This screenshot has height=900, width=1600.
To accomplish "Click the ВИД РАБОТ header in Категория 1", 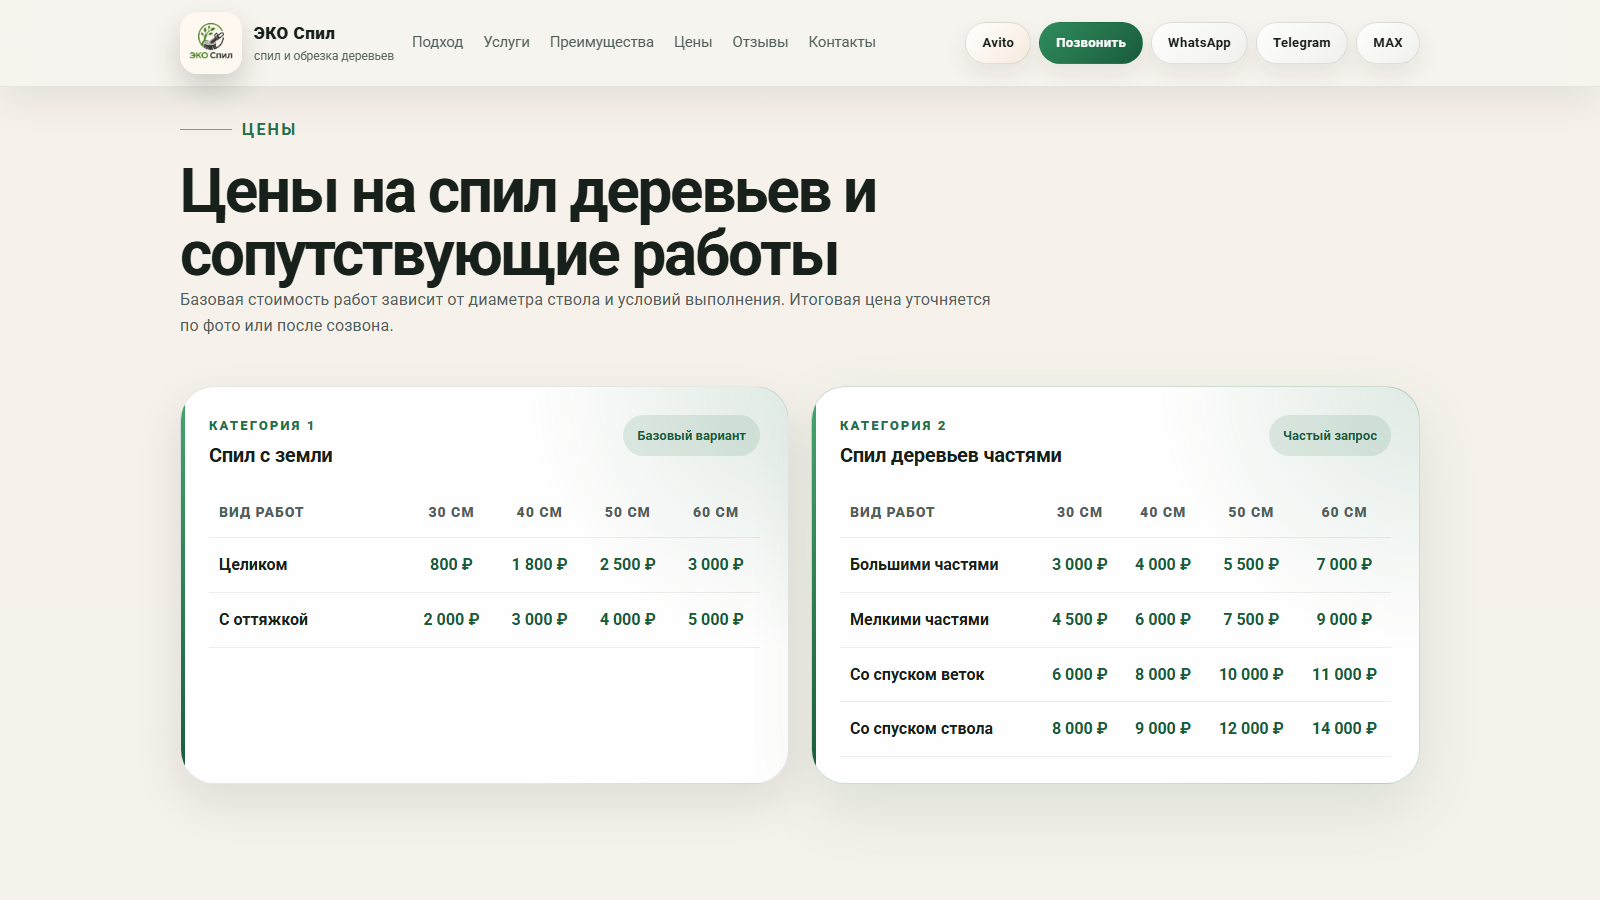I will point(261,512).
